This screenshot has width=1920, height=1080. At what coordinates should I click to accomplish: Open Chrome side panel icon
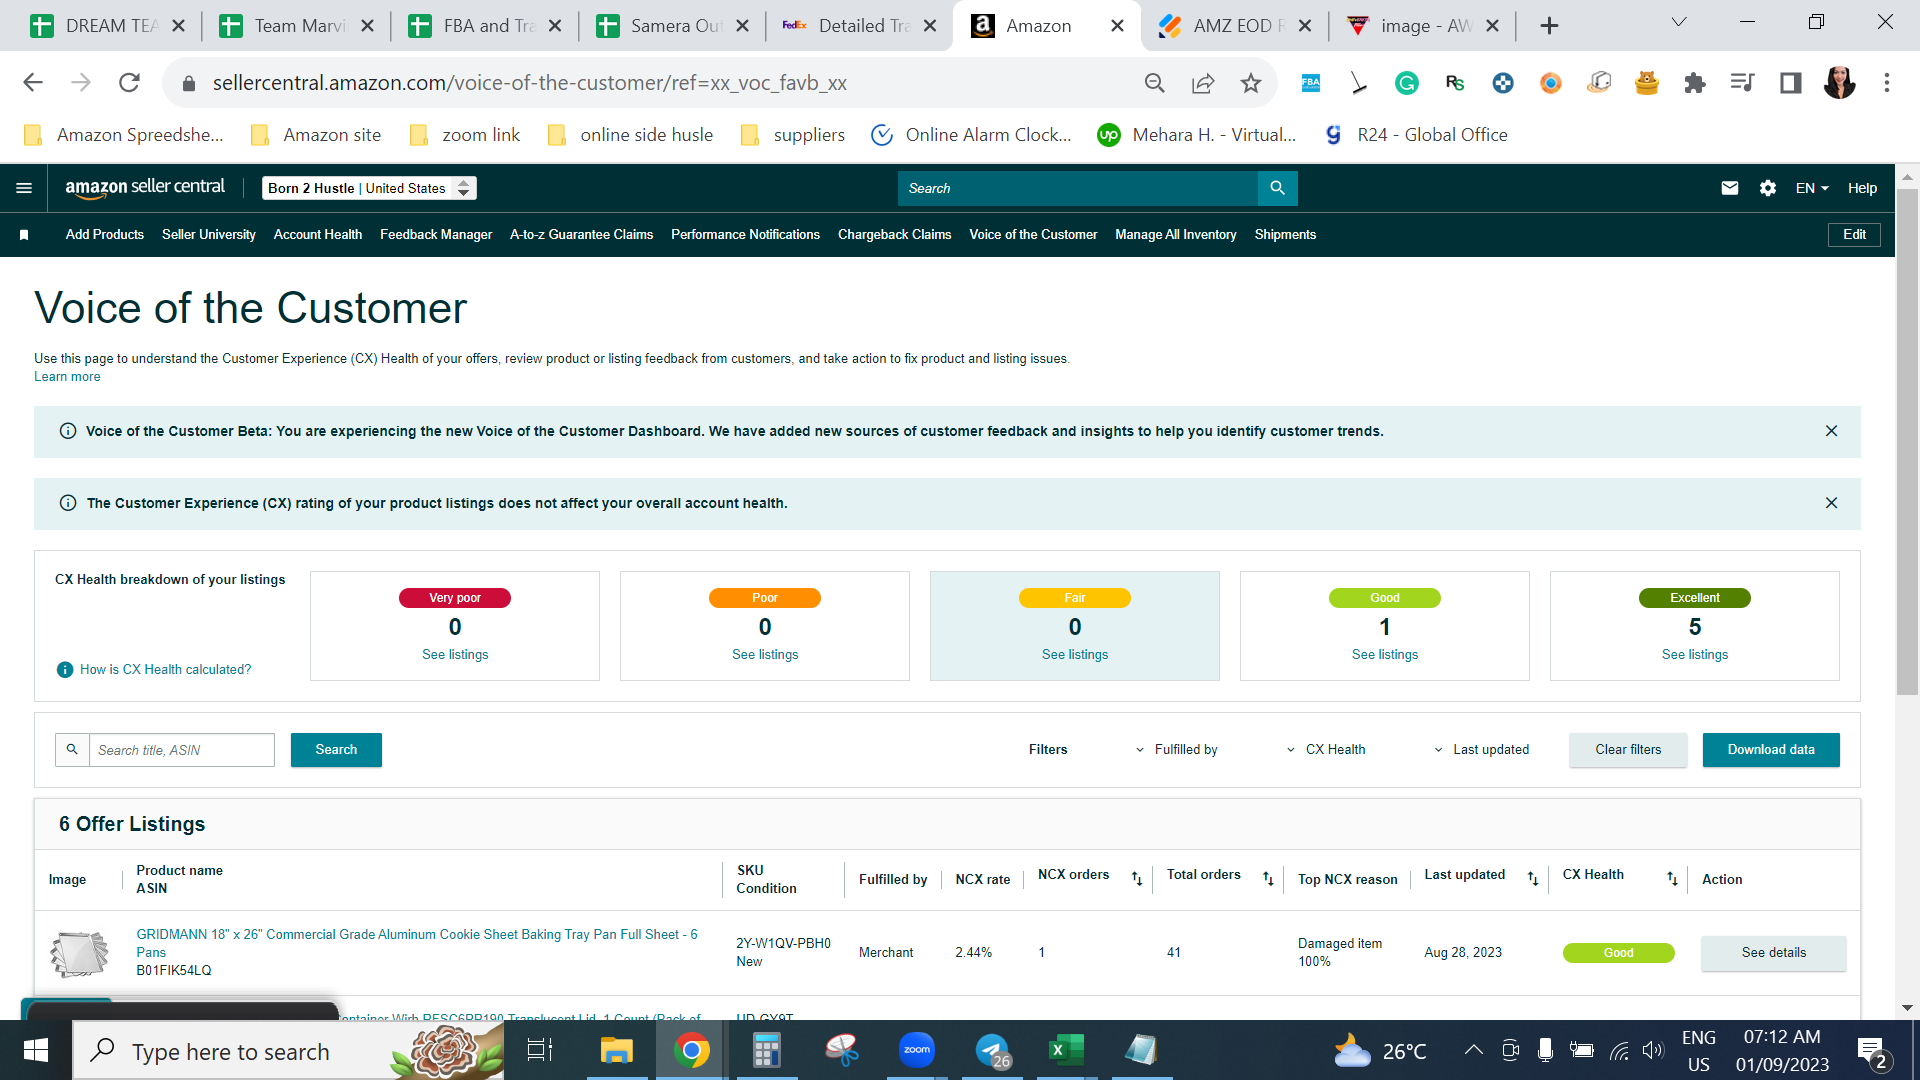[x=1791, y=83]
